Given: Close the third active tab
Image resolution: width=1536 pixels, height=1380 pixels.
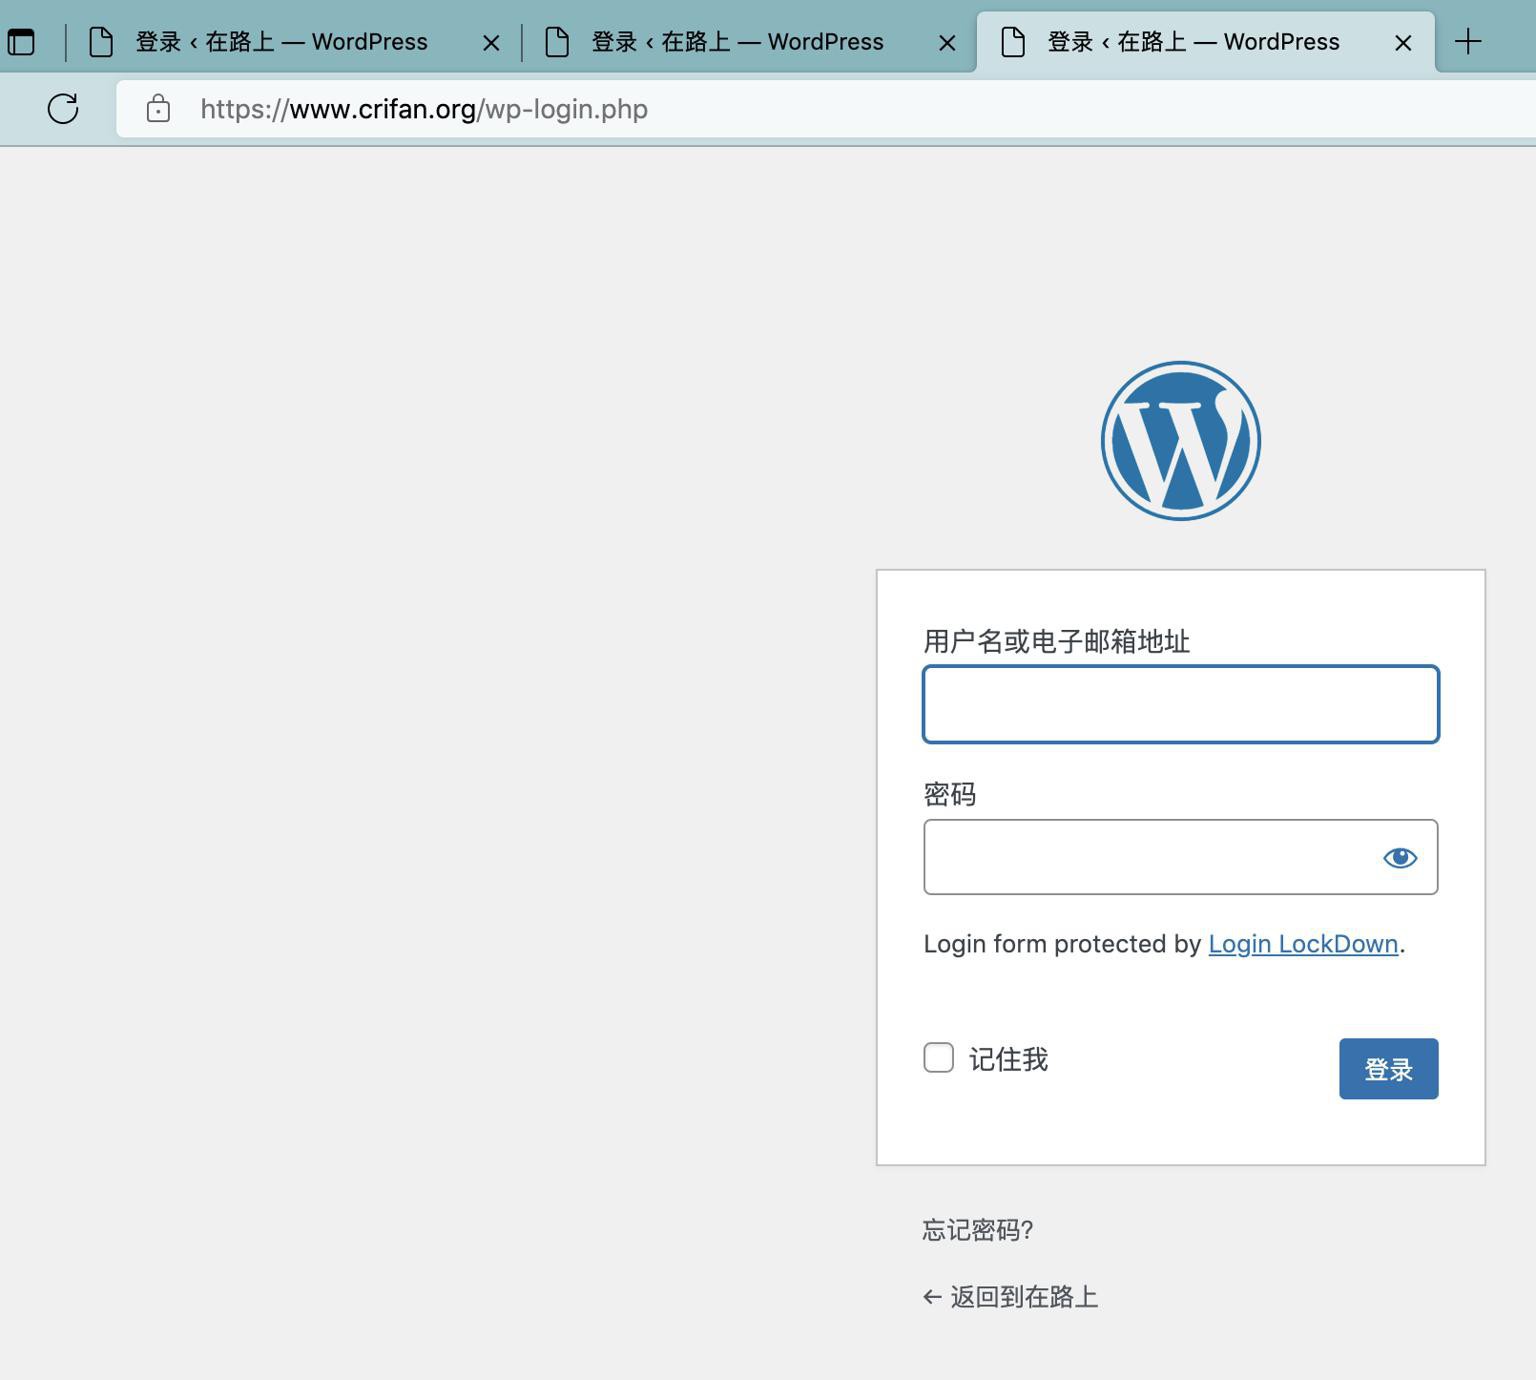Looking at the screenshot, I should click(1403, 43).
